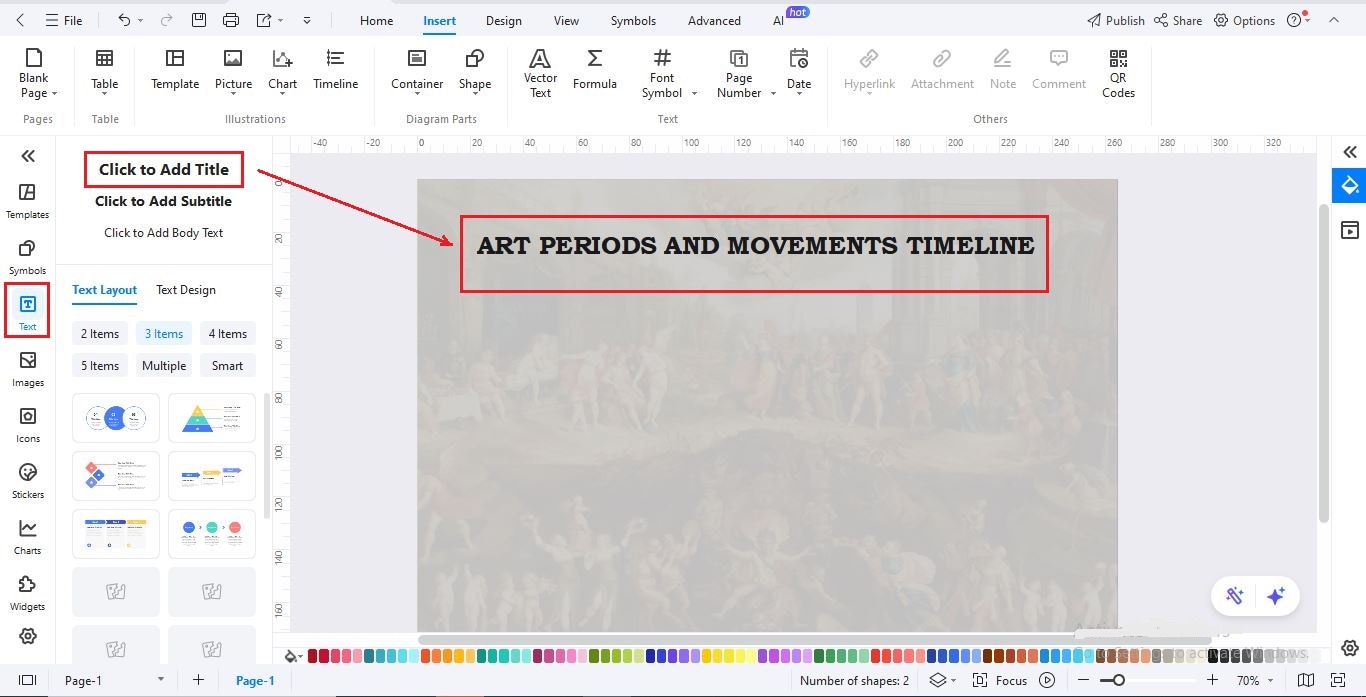Expand the Export icon dropdown
Image resolution: width=1366 pixels, height=697 pixels.
point(281,20)
